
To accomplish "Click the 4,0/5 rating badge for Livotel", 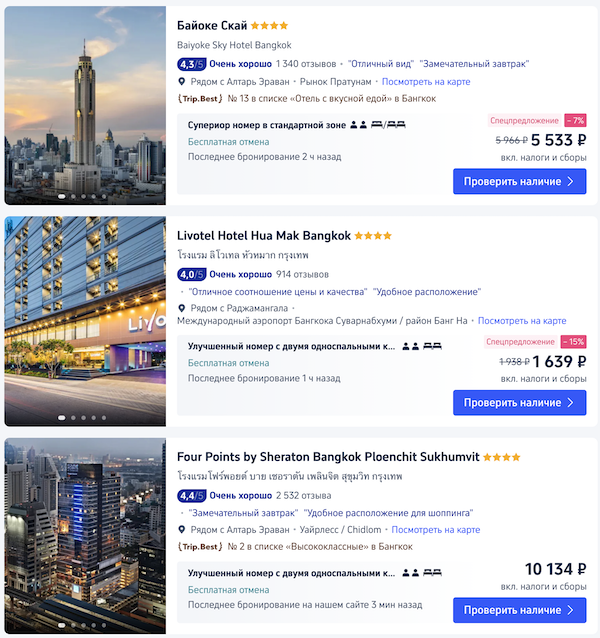I will pyautogui.click(x=192, y=275).
